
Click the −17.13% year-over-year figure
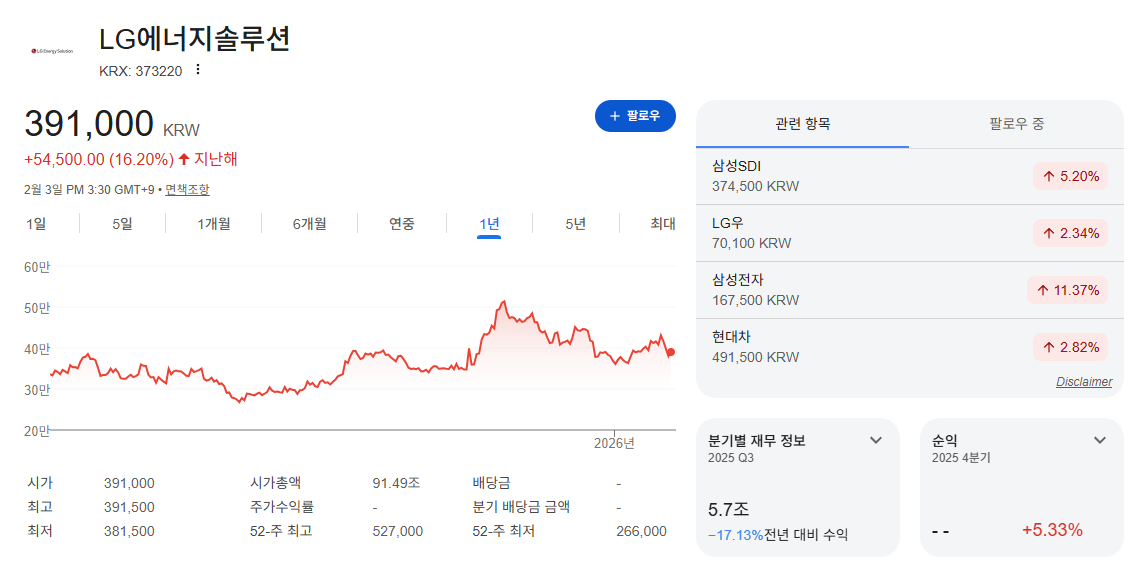(736, 535)
